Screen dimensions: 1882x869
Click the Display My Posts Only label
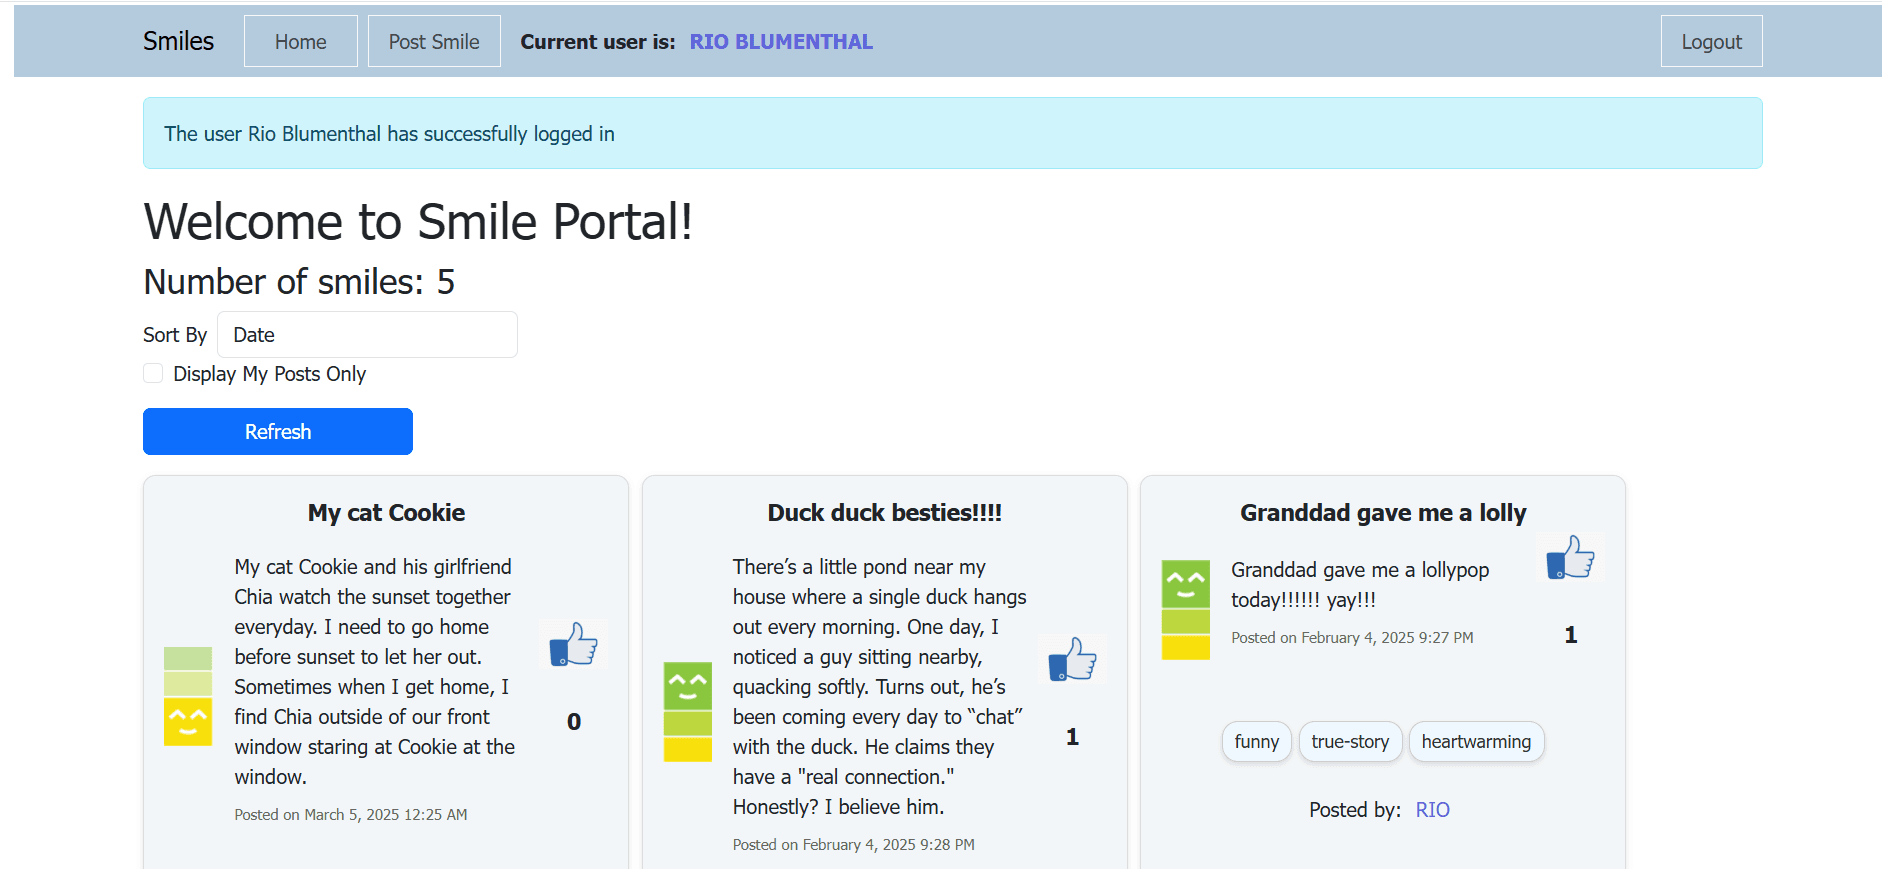pyautogui.click(x=269, y=374)
